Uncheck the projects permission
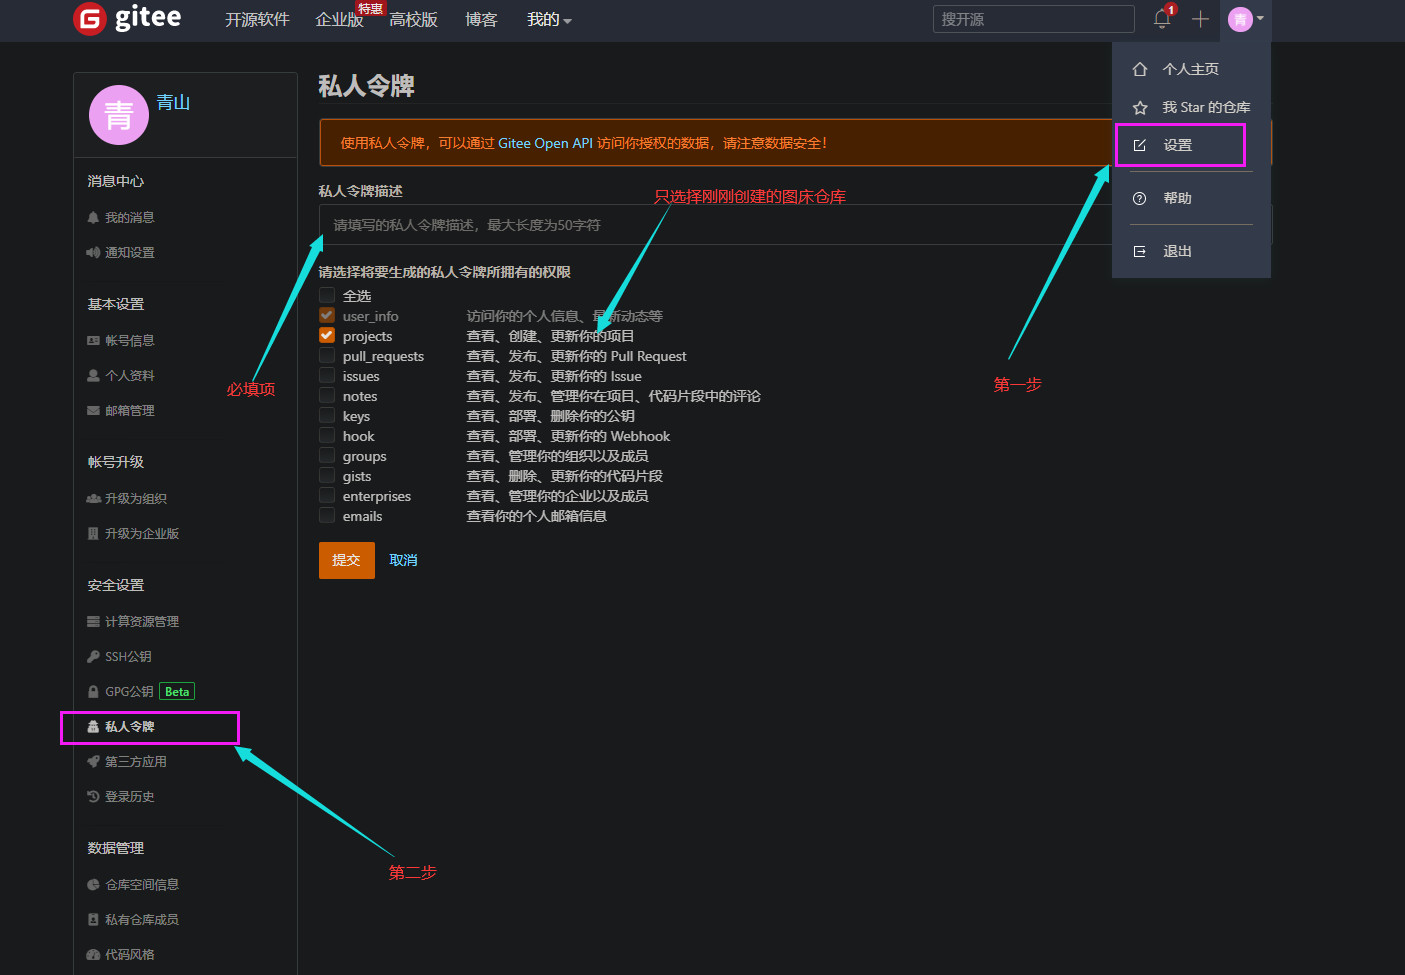 tap(327, 334)
